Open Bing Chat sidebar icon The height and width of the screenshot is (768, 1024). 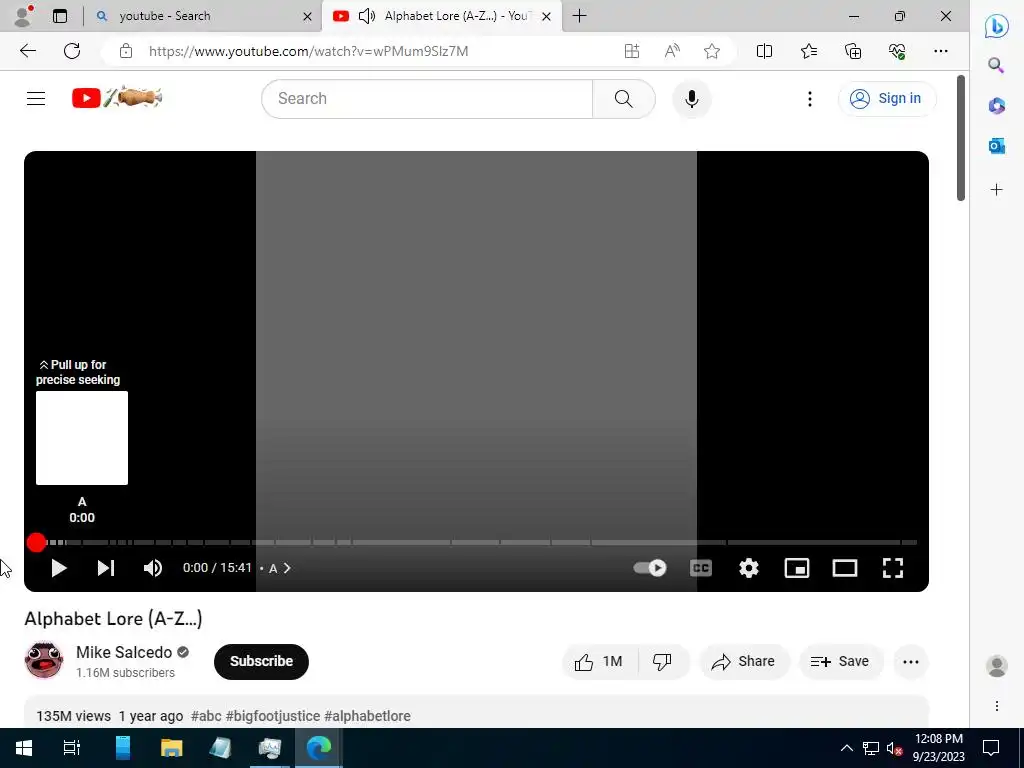point(997,26)
